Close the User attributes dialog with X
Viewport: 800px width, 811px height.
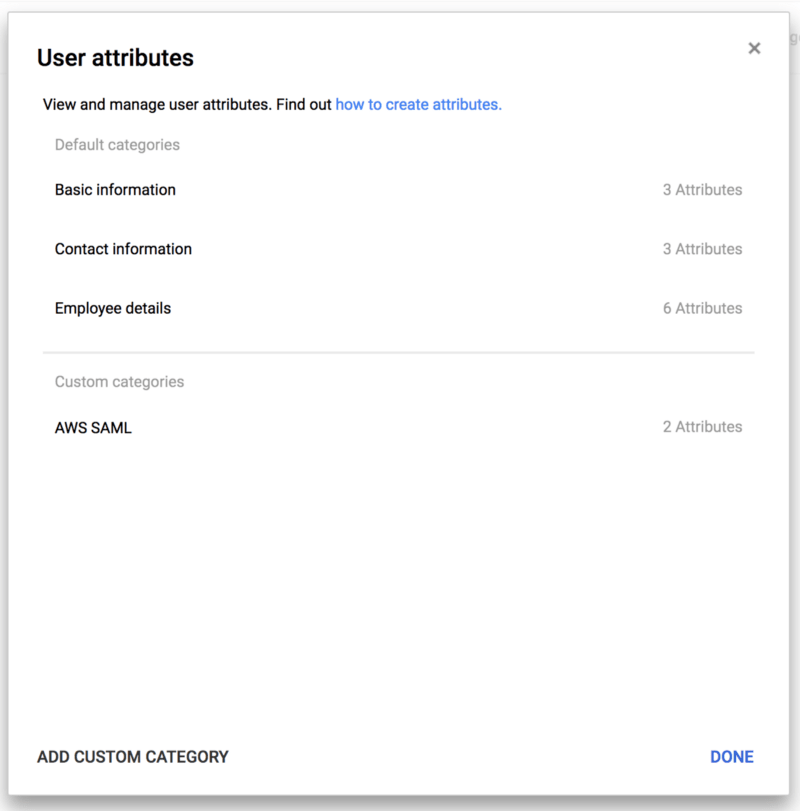(754, 49)
